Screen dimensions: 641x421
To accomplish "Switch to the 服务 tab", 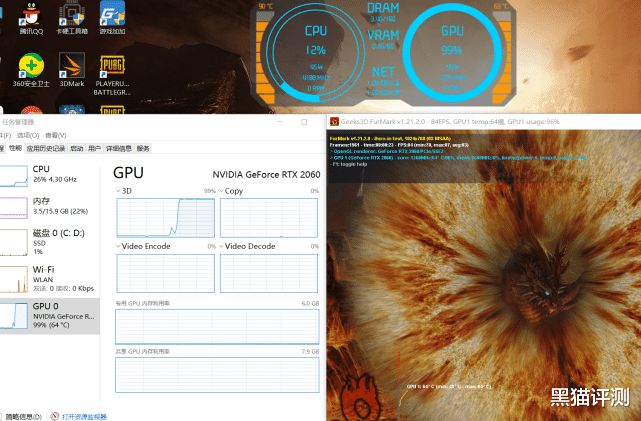I will pyautogui.click(x=143, y=148).
